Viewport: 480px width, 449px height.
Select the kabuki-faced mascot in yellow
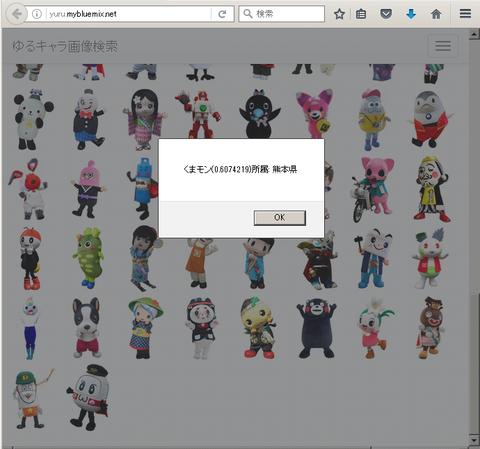pyautogui.click(x=432, y=189)
